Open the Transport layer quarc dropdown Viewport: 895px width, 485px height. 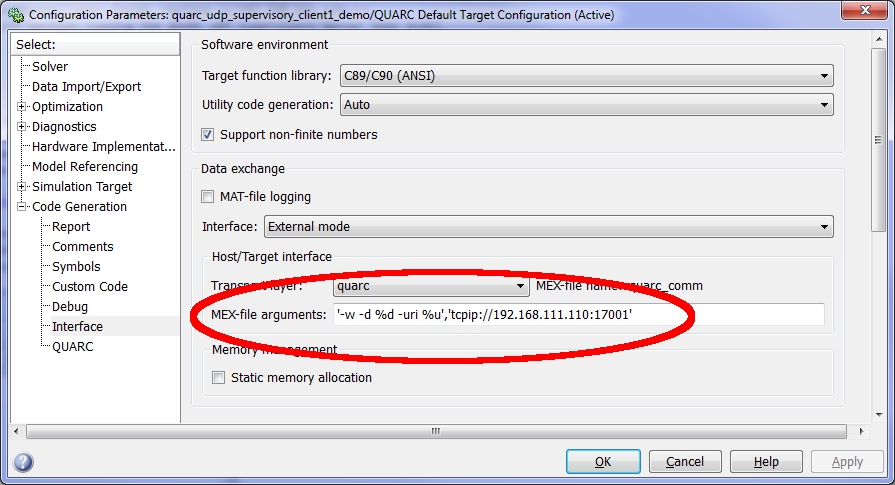(x=431, y=286)
